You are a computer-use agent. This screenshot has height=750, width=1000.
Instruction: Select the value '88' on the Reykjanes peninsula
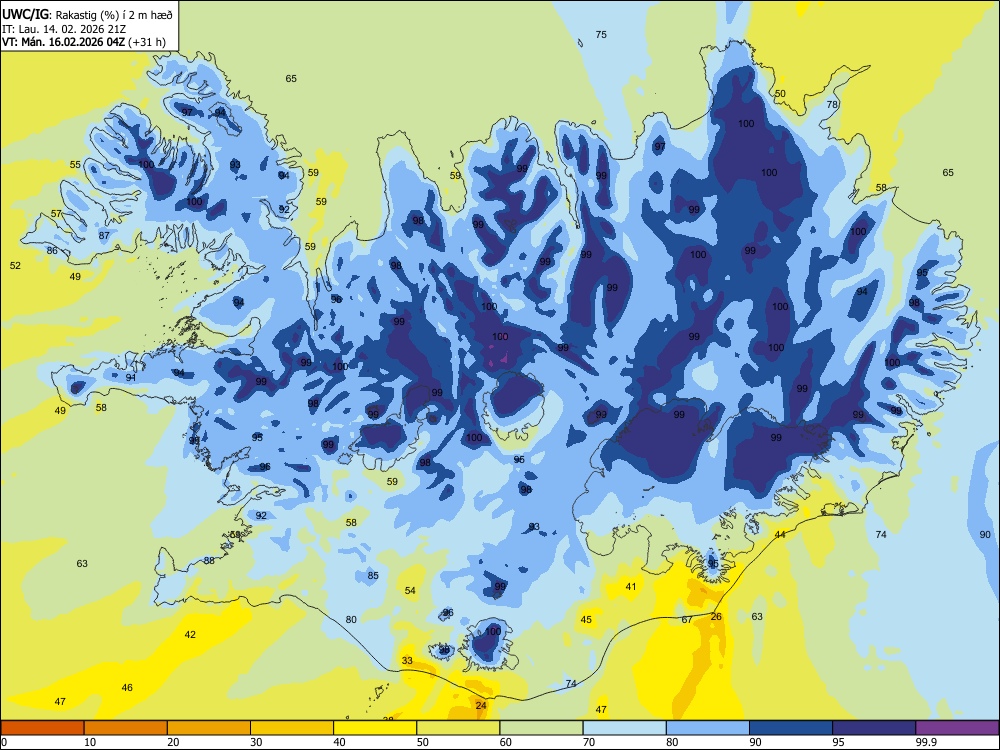(x=209, y=561)
